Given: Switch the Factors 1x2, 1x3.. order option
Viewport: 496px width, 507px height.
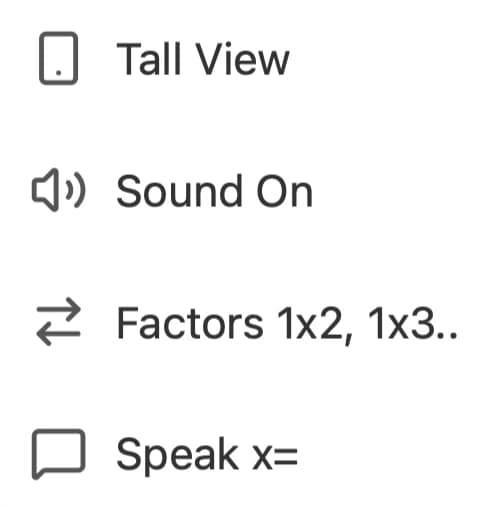Looking at the screenshot, I should (248, 323).
